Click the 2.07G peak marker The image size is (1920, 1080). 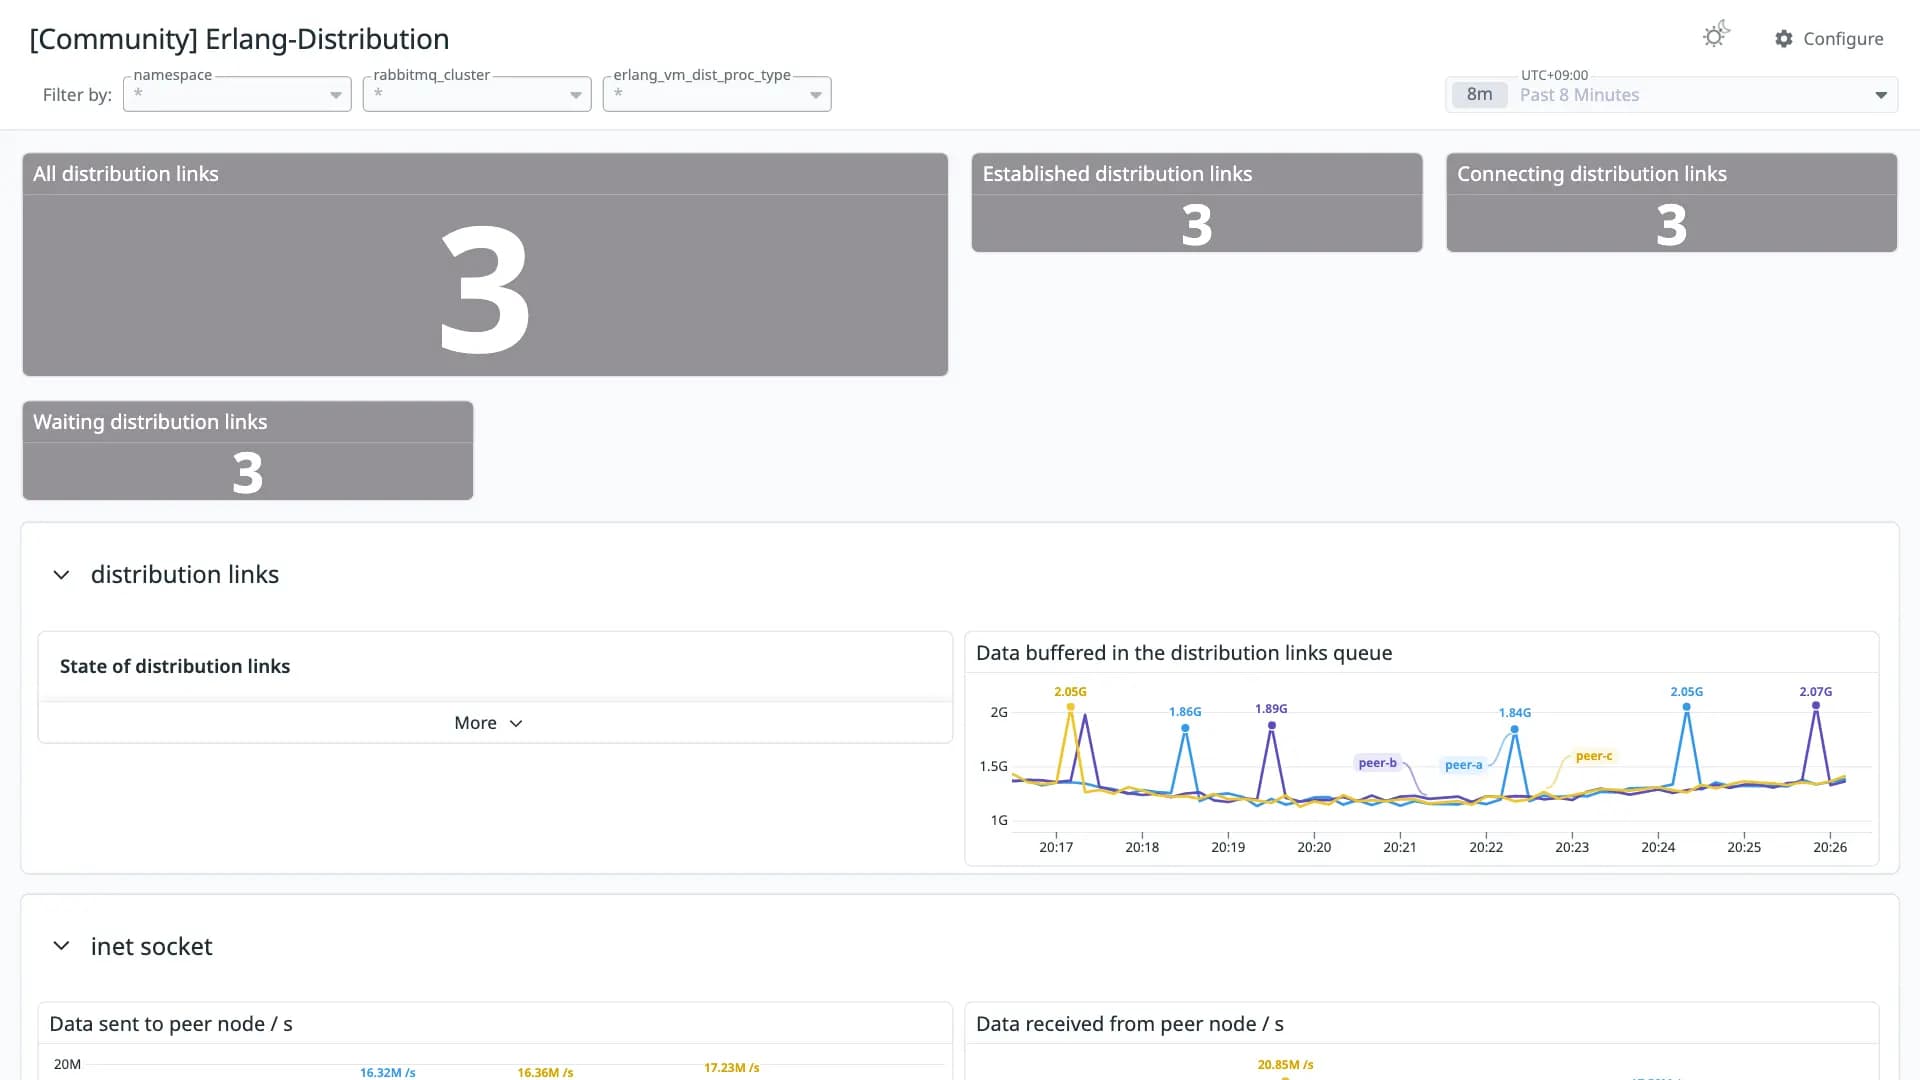tap(1816, 706)
